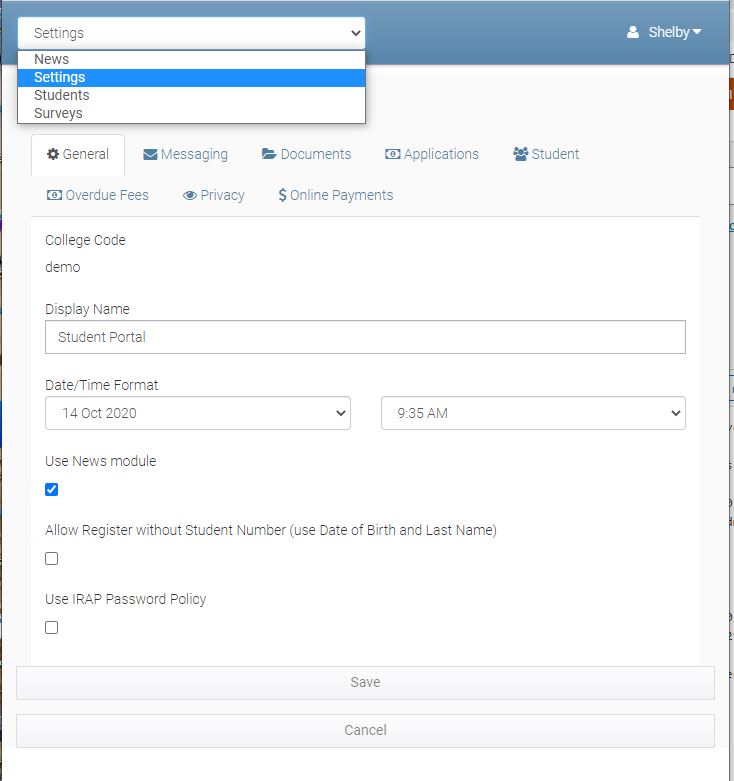
Task: Choose Surveys in the dropdown list
Action: click(58, 113)
